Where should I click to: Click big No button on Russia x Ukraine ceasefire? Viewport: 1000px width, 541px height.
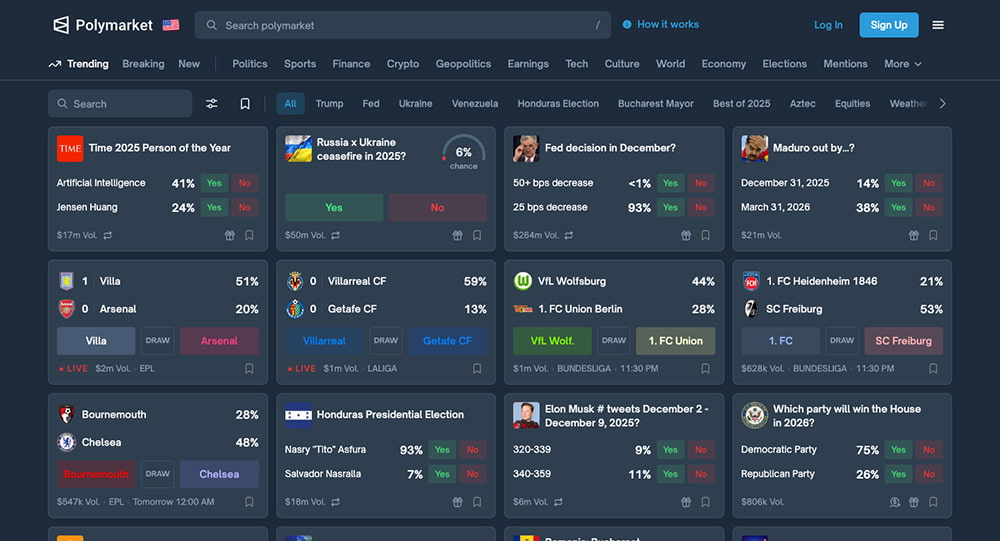point(438,207)
